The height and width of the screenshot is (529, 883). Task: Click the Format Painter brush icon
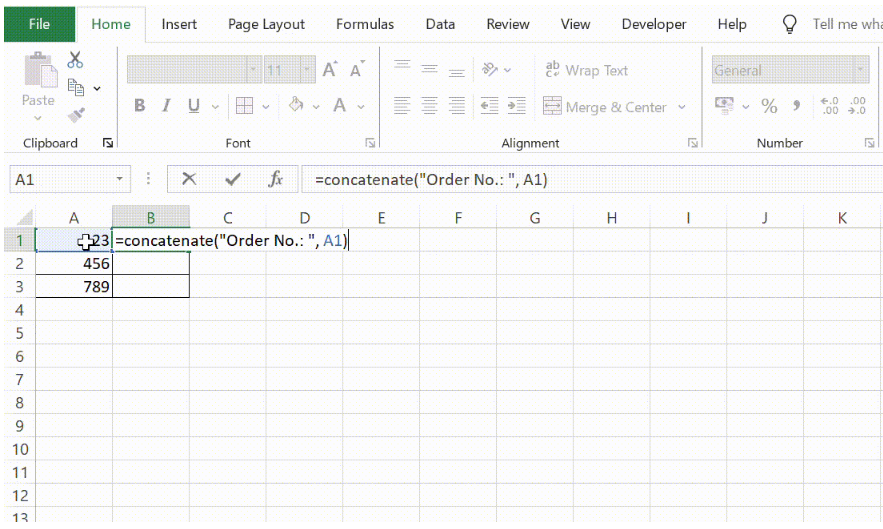pyautogui.click(x=75, y=115)
